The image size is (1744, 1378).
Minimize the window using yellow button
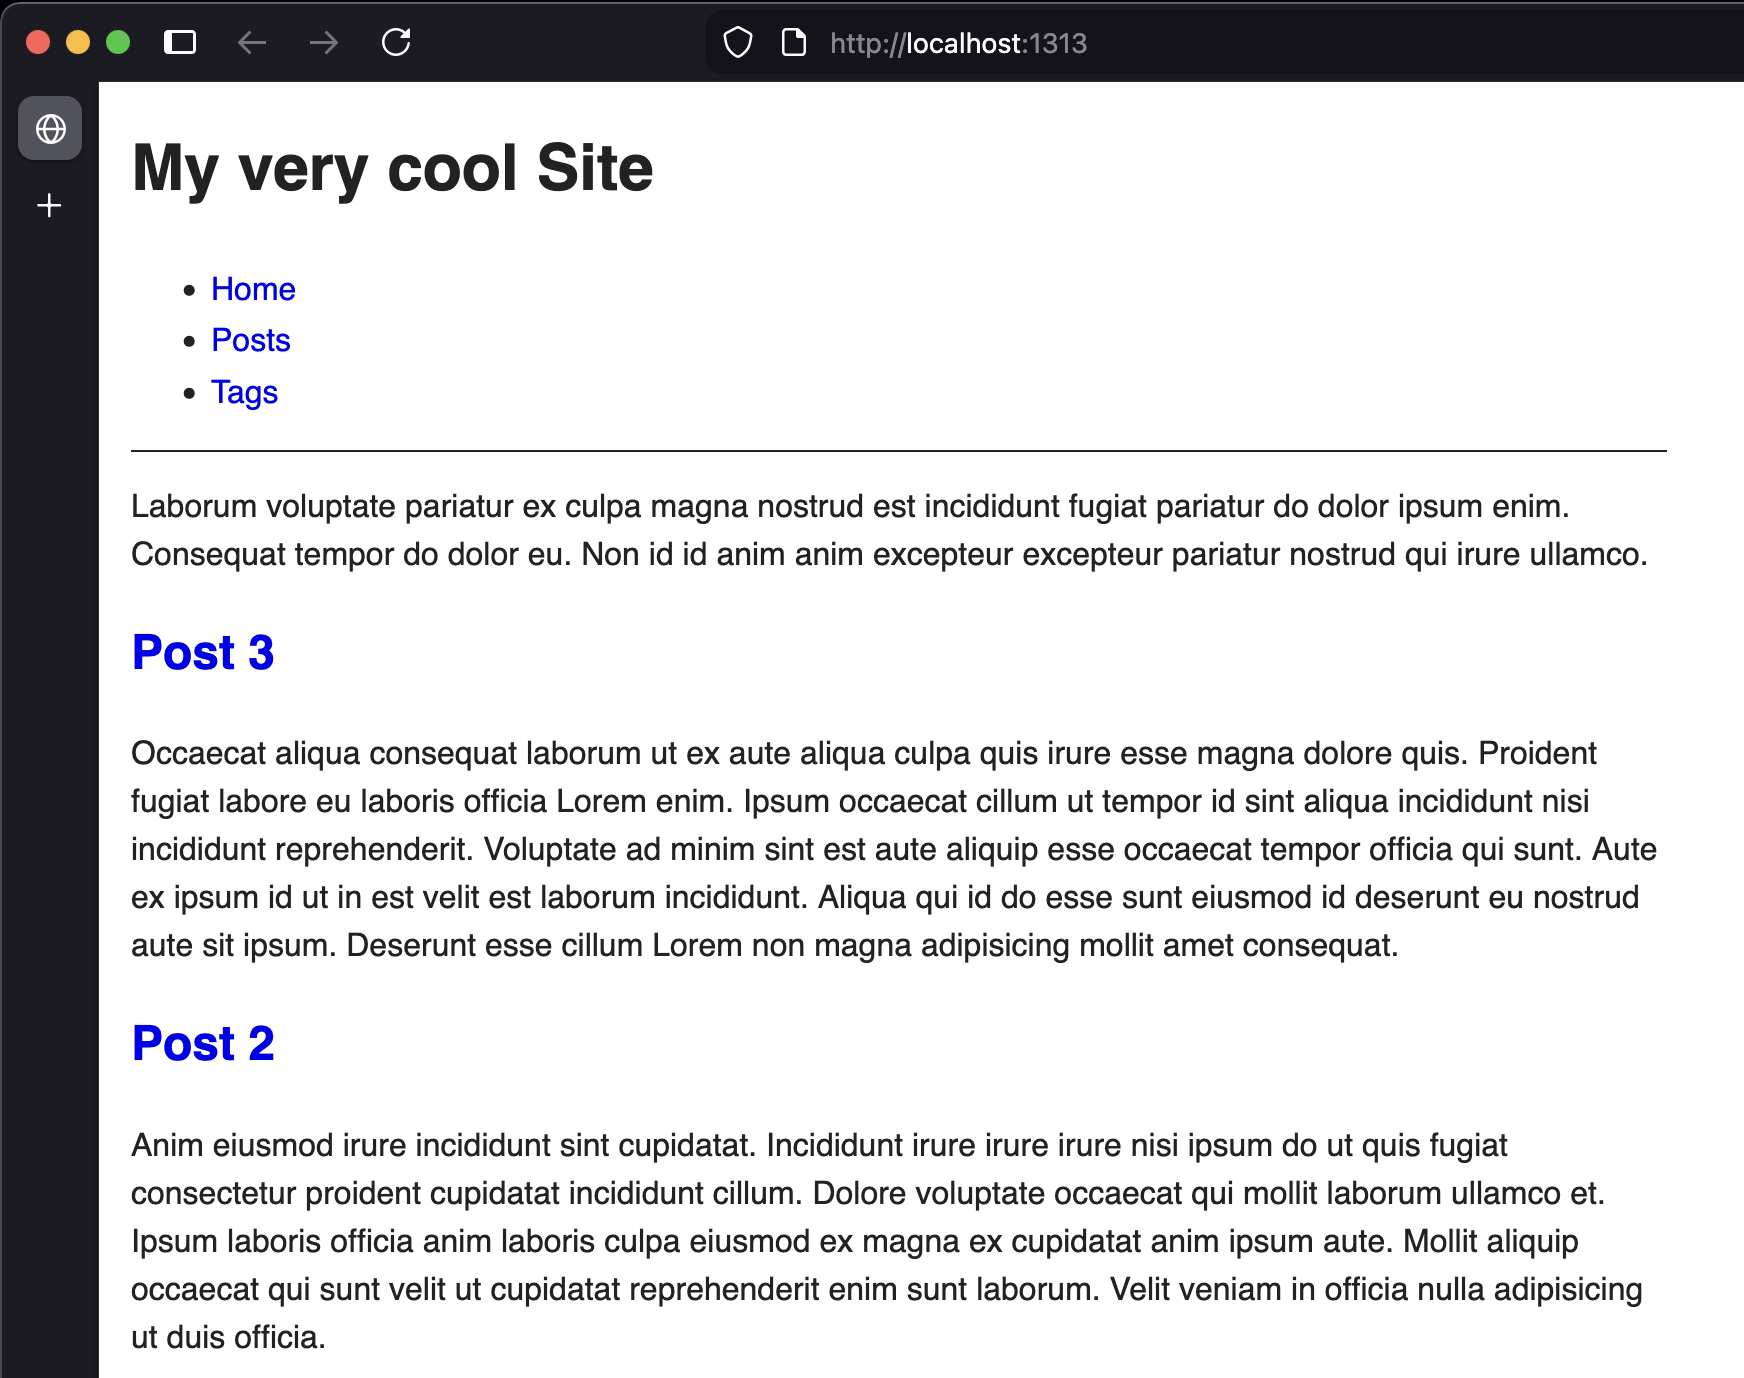78,42
